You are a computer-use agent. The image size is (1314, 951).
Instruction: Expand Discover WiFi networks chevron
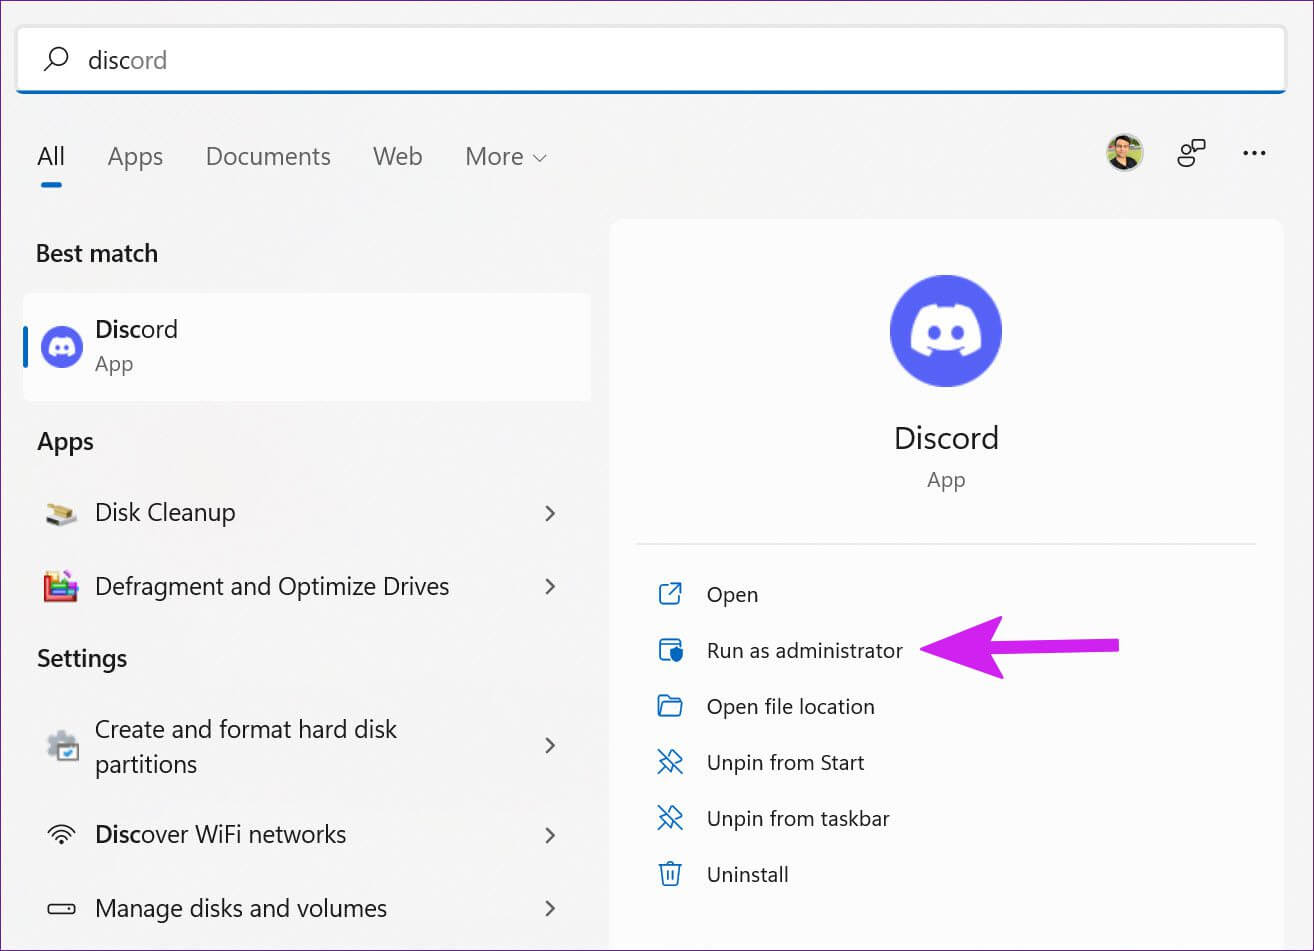pos(550,835)
